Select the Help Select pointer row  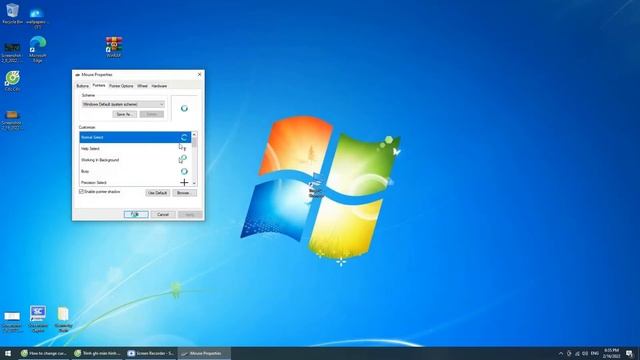click(x=135, y=149)
